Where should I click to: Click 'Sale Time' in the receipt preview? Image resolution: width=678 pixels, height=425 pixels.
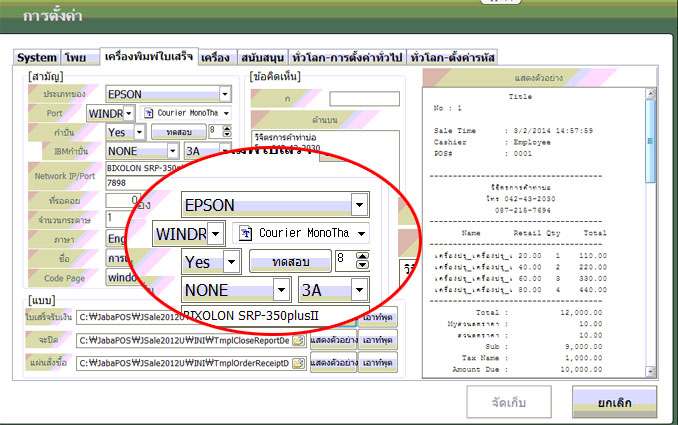[455, 131]
